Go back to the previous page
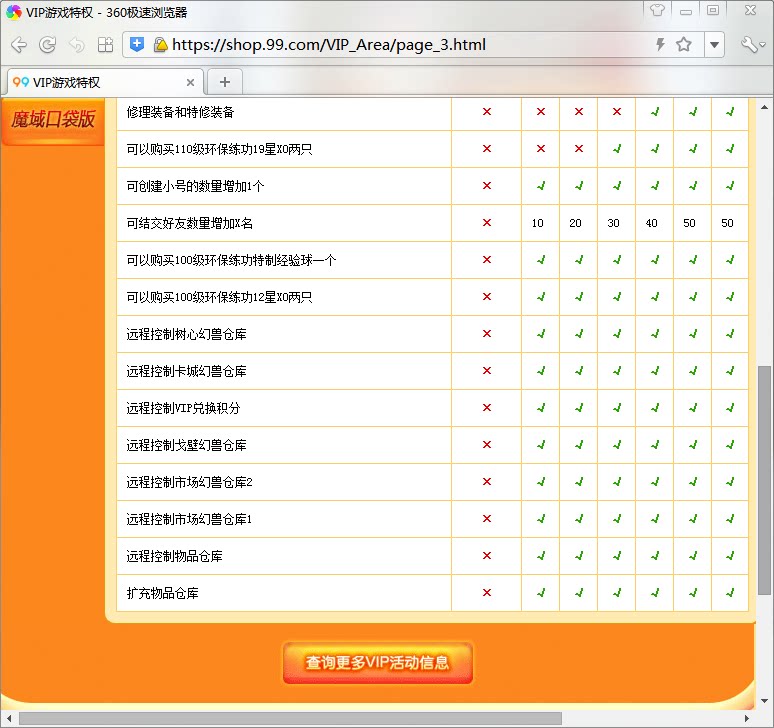Image resolution: width=774 pixels, height=728 pixels. (19, 45)
